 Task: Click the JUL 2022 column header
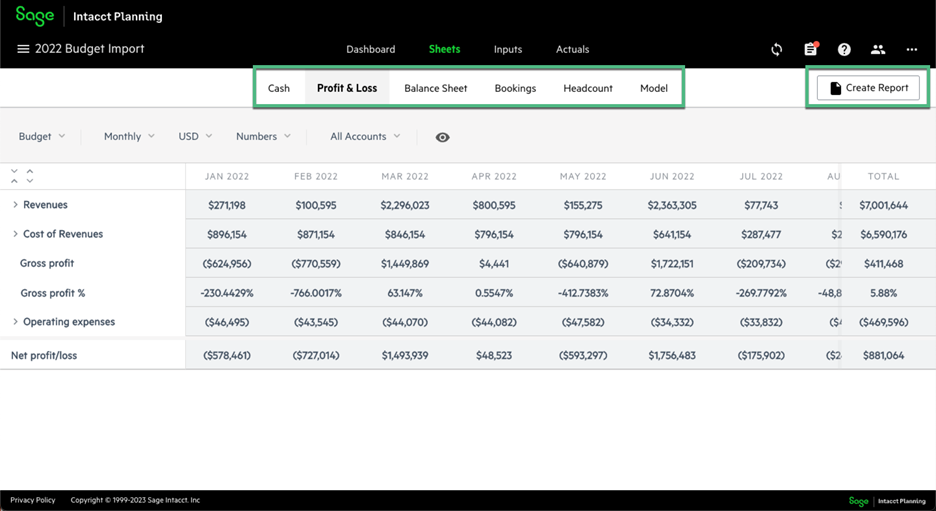pyautogui.click(x=761, y=177)
